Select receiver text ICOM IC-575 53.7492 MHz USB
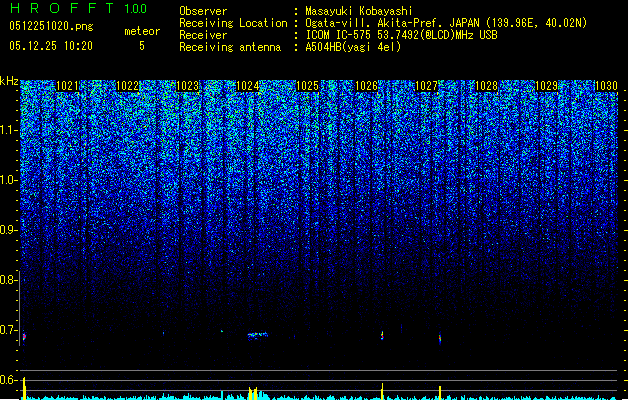The height and width of the screenshot is (400, 629). click(x=401, y=35)
